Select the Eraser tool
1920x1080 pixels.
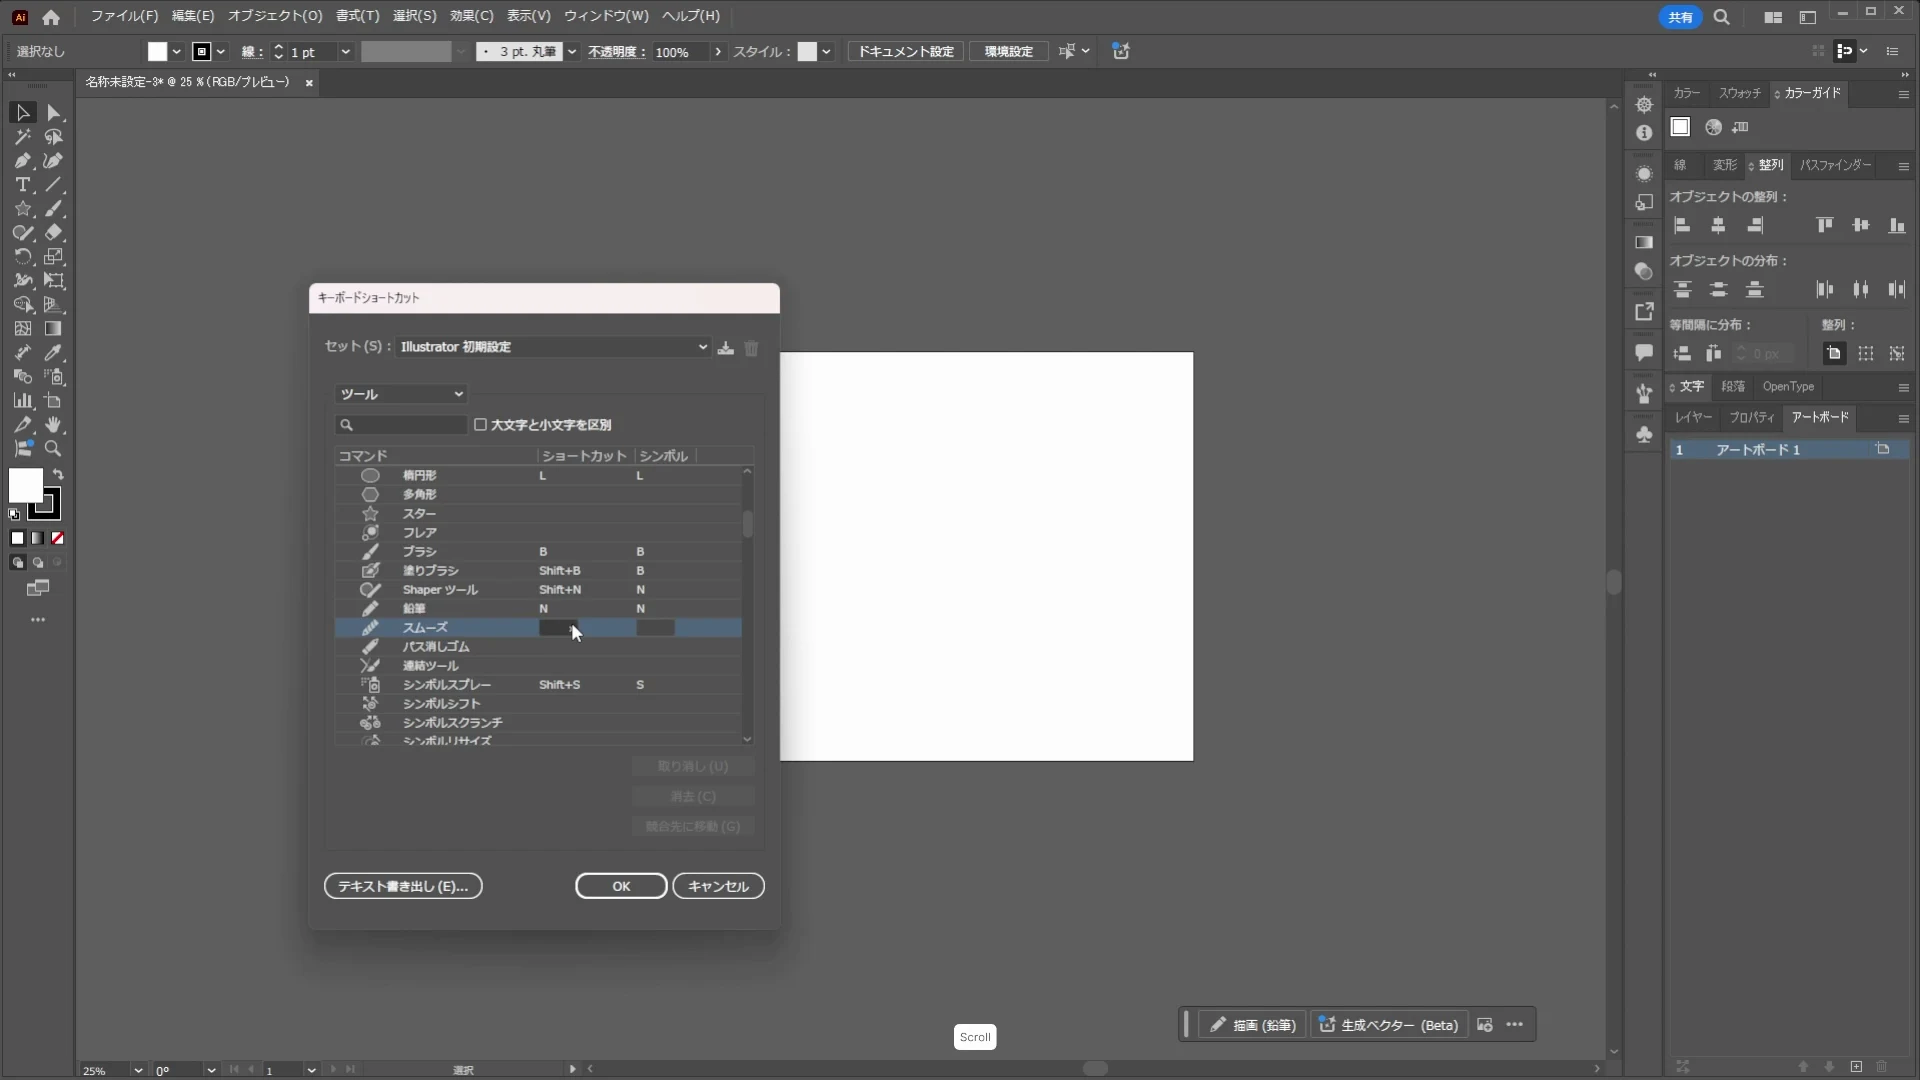pyautogui.click(x=53, y=233)
